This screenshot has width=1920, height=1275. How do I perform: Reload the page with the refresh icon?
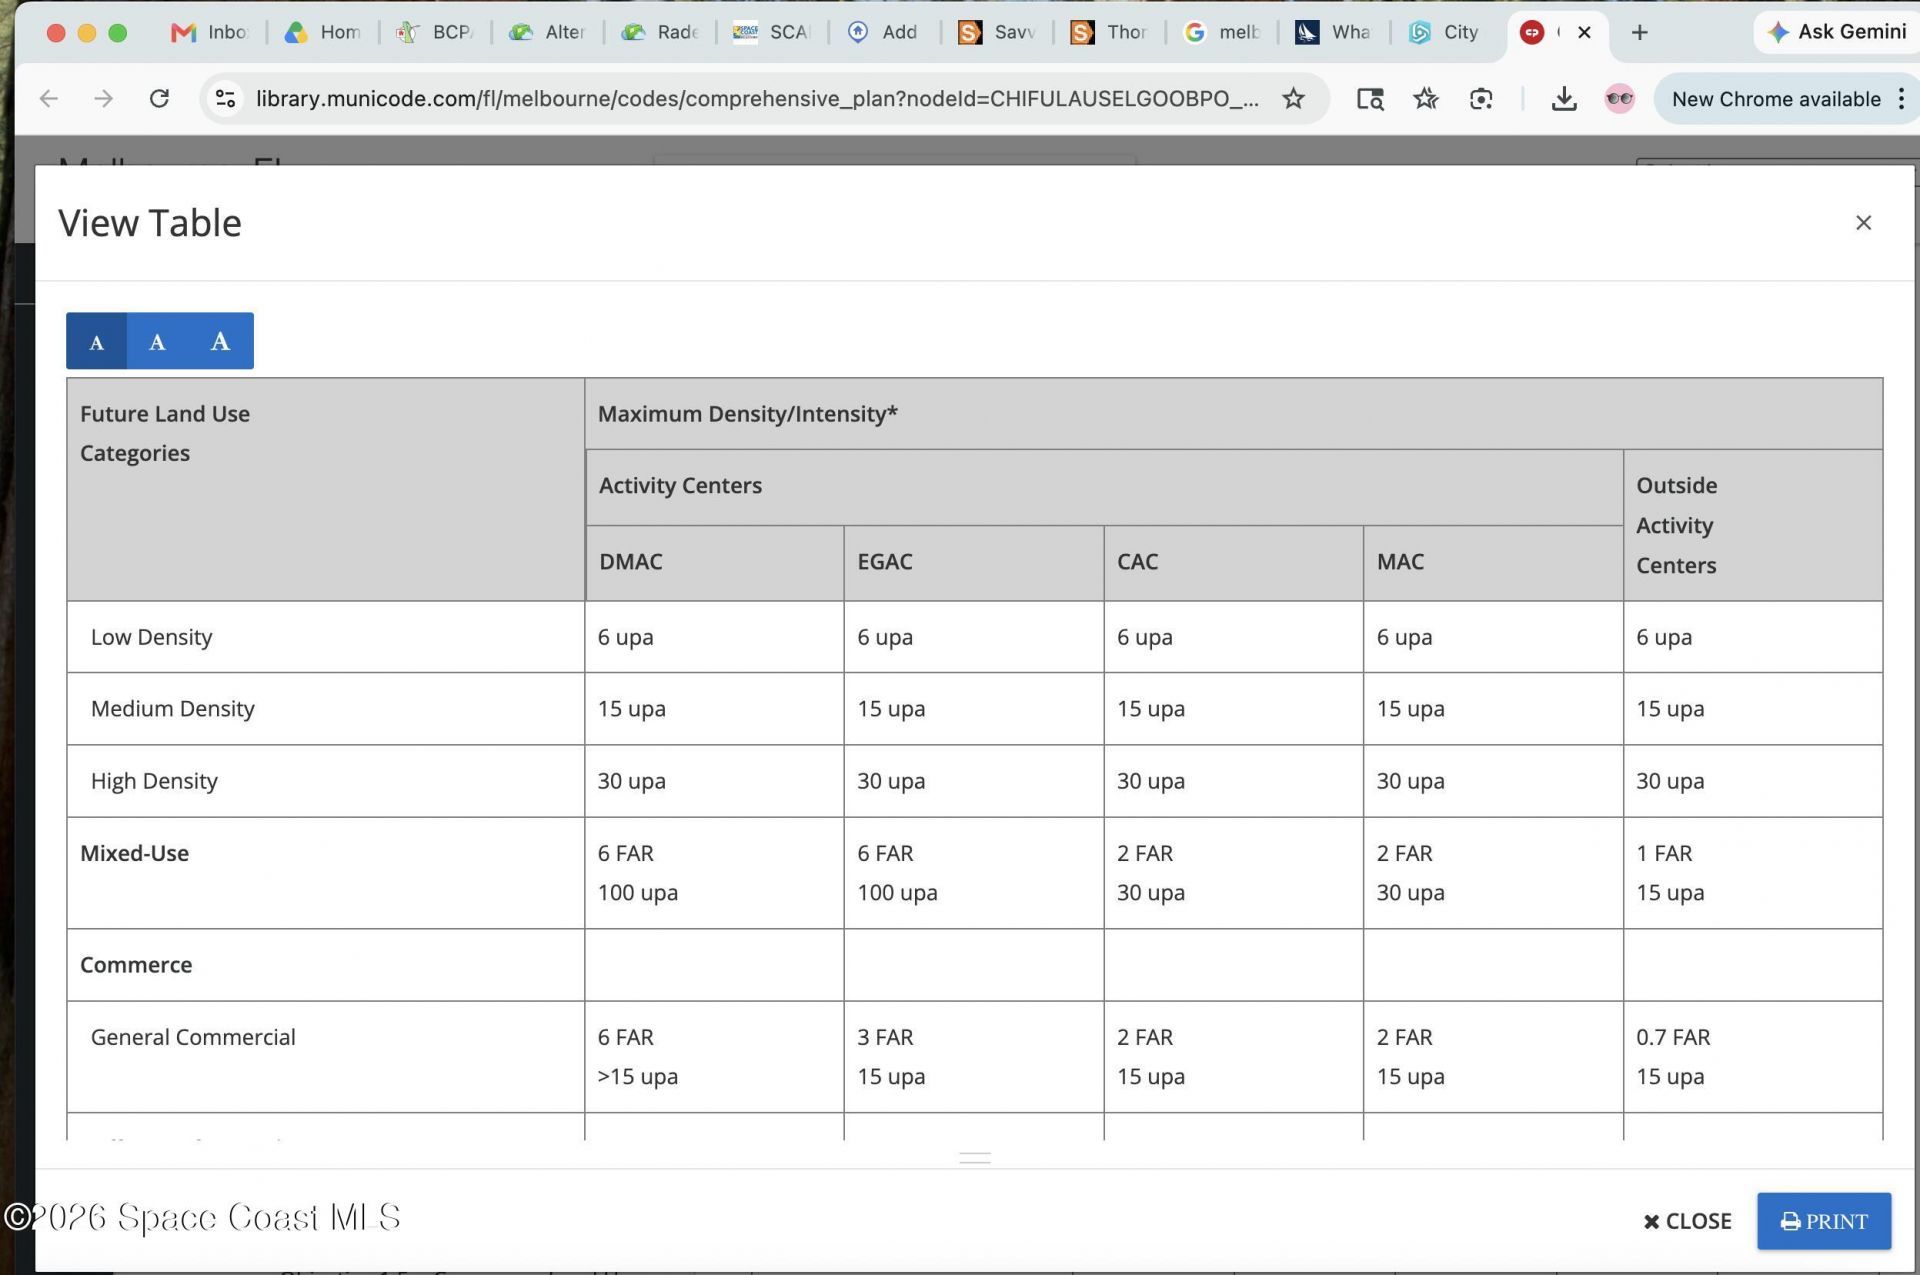click(x=159, y=98)
